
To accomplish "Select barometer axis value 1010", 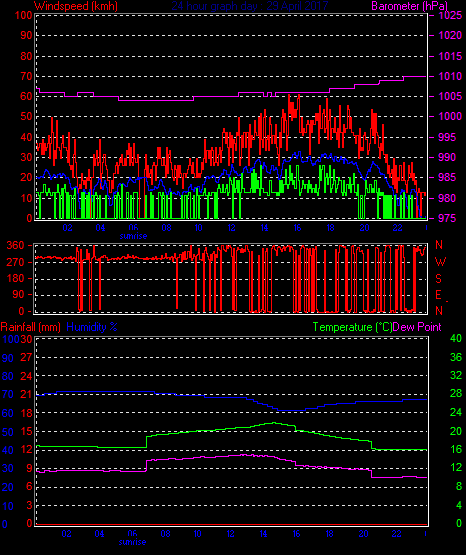I will click(x=450, y=76).
